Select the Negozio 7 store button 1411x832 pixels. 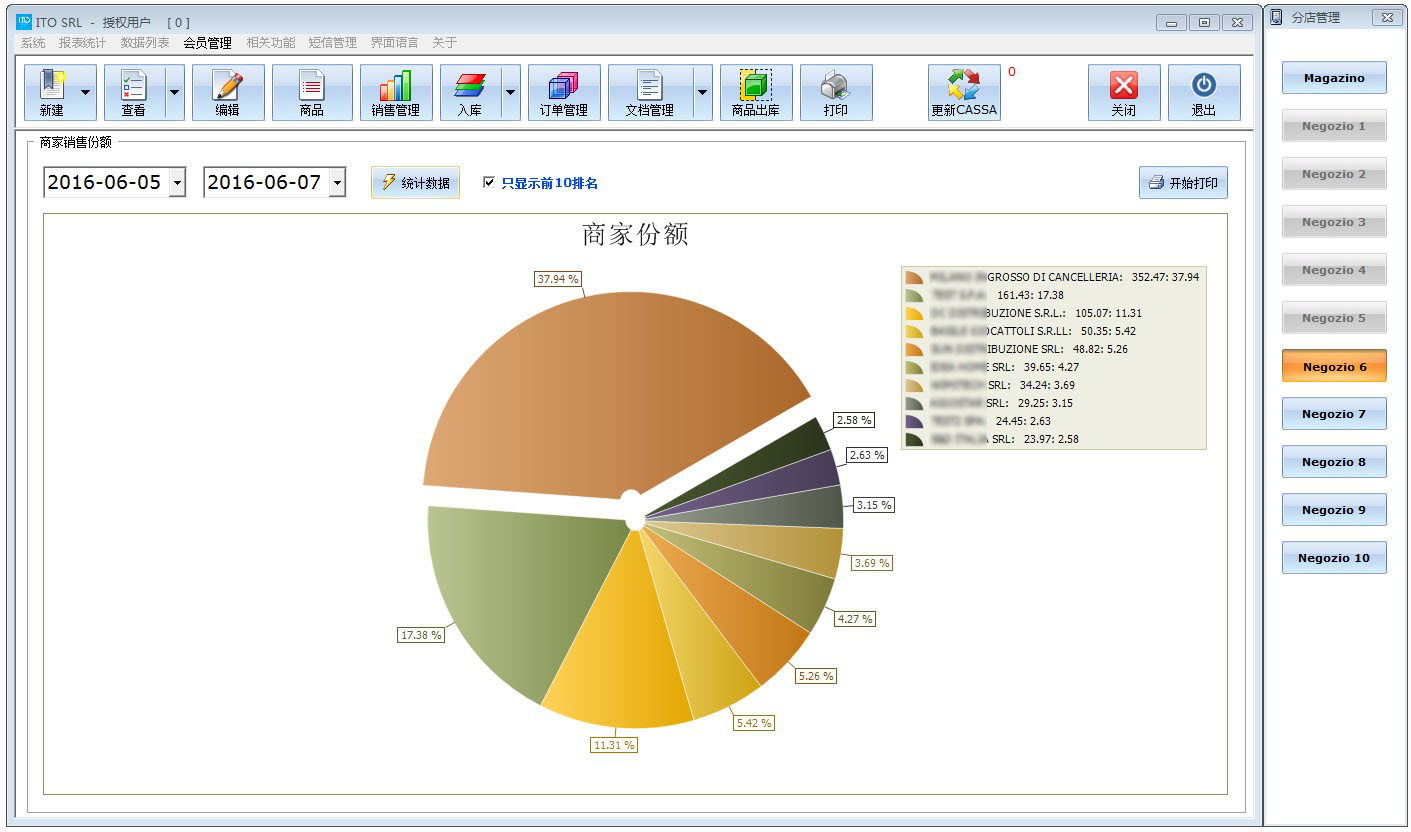pos(1334,414)
